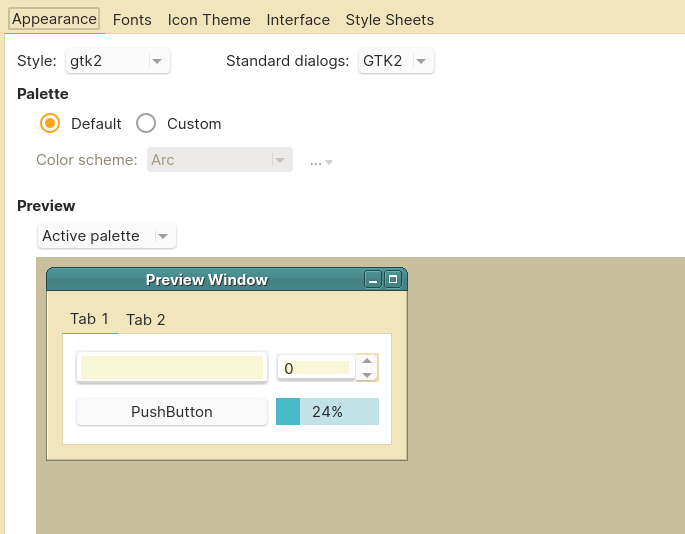Switch to the Fonts tab
Screen dimensions: 685x534
point(132,19)
